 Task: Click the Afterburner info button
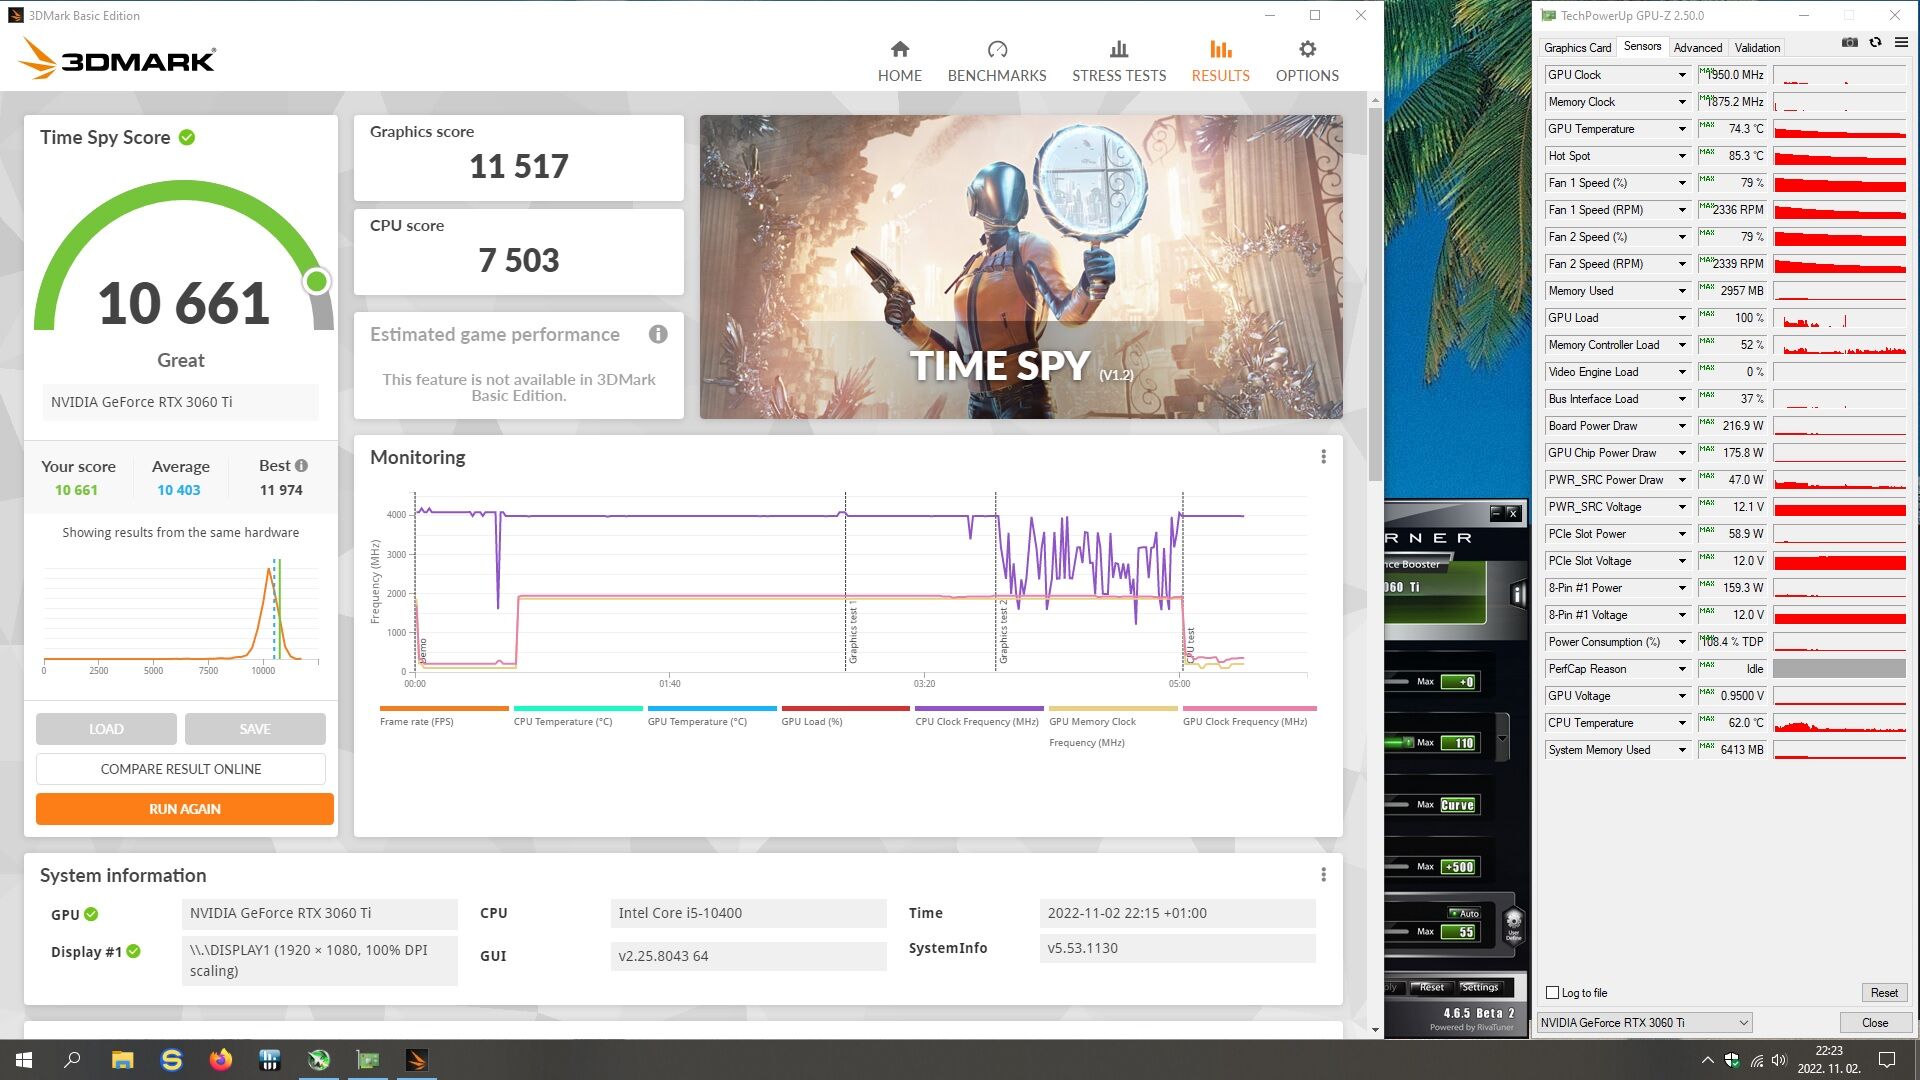(1518, 595)
